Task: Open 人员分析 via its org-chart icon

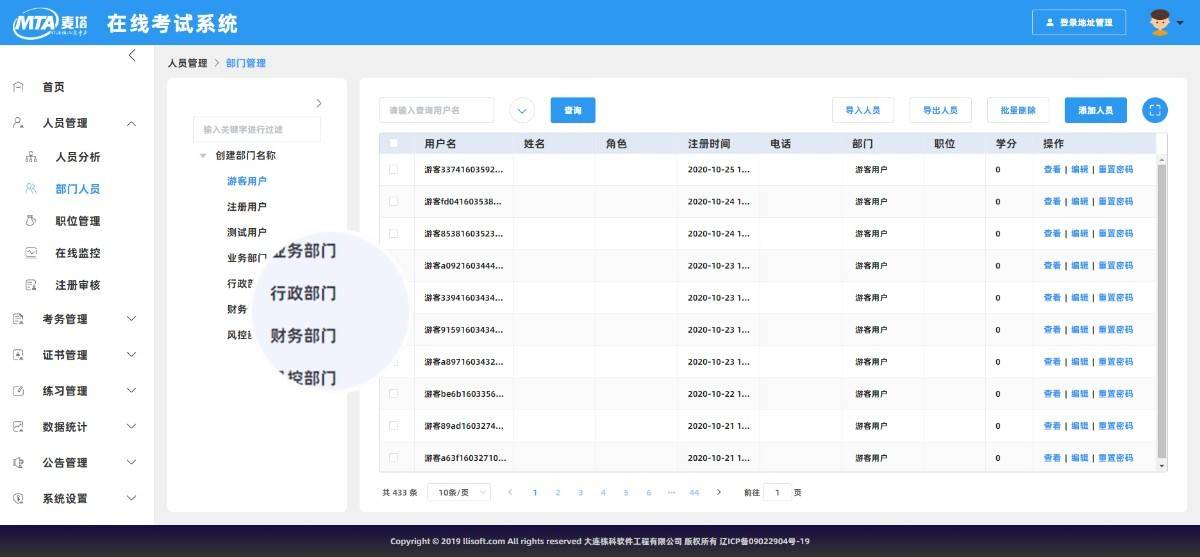Action: click(31, 157)
